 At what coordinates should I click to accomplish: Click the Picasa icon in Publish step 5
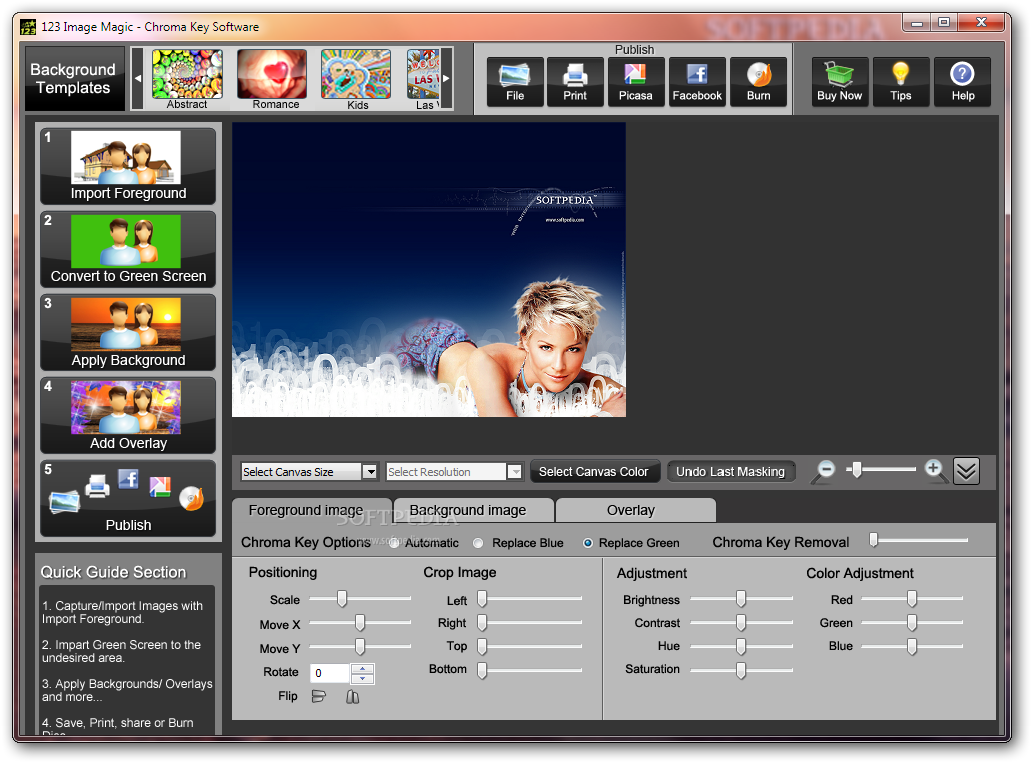click(x=160, y=486)
